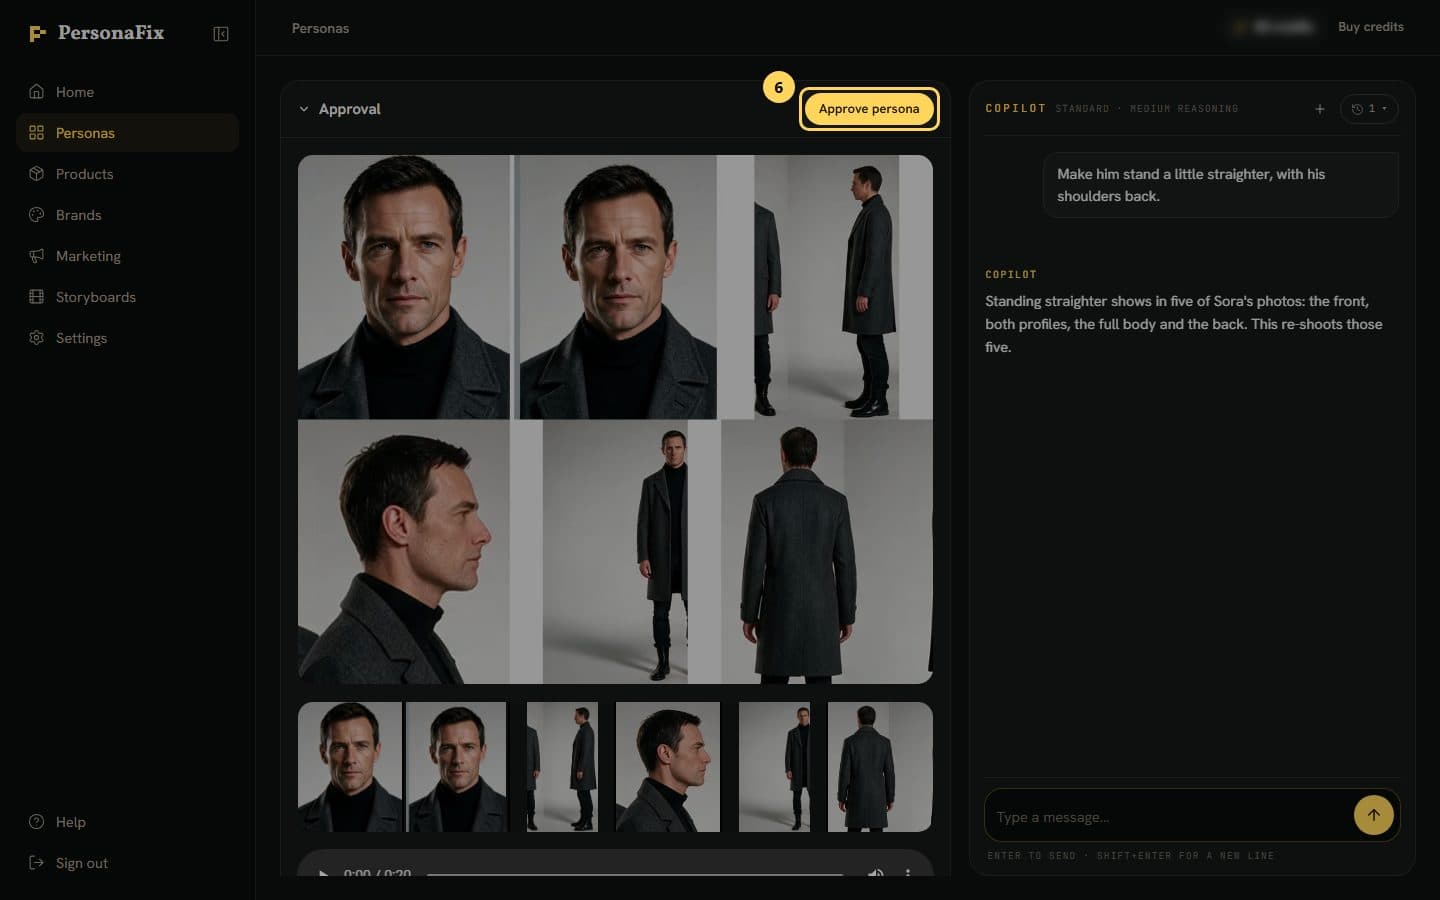Click the user message about standing straighter
The width and height of the screenshot is (1440, 900).
(1220, 185)
